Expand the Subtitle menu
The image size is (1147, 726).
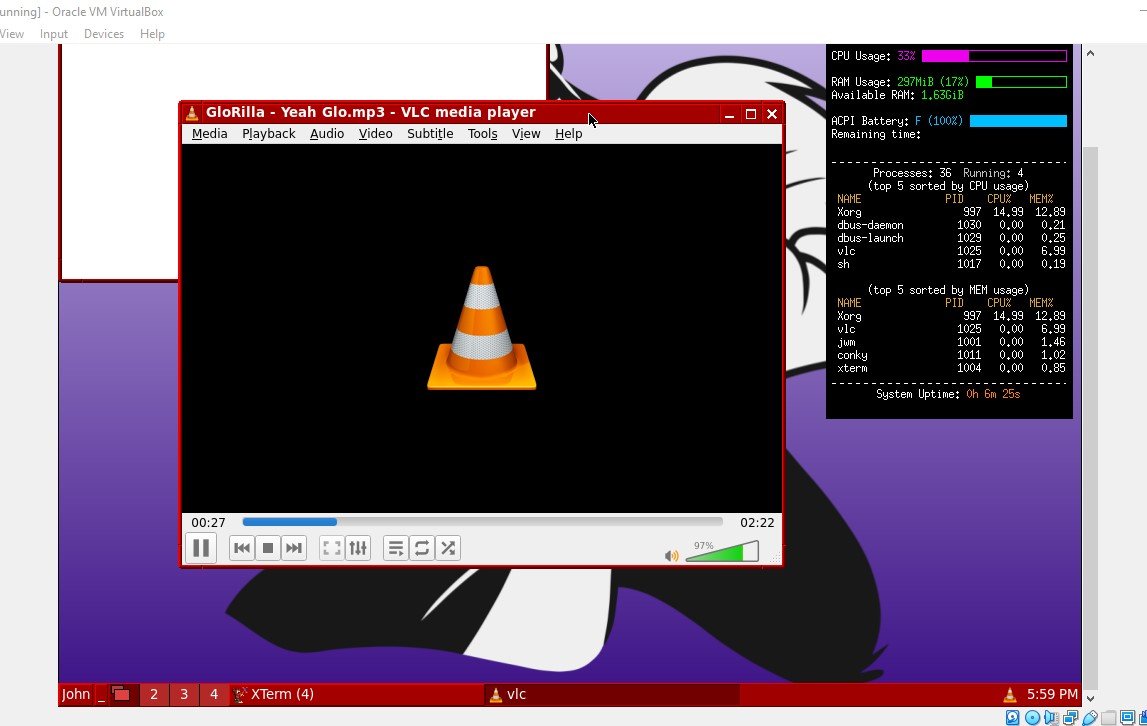(x=430, y=134)
